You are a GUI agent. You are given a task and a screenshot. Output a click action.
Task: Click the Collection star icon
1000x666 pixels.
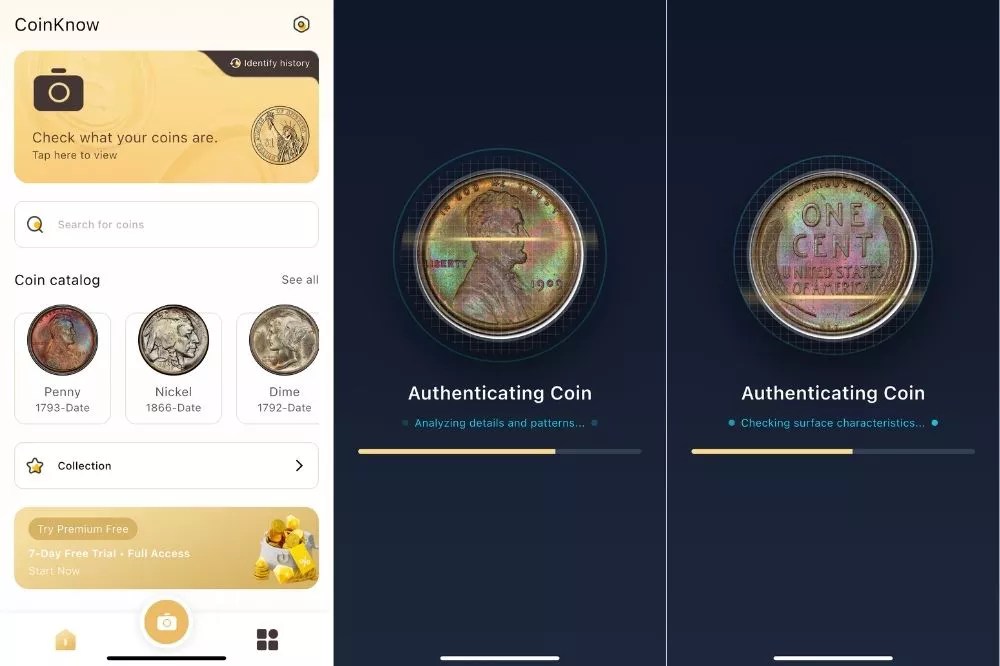[35, 466]
